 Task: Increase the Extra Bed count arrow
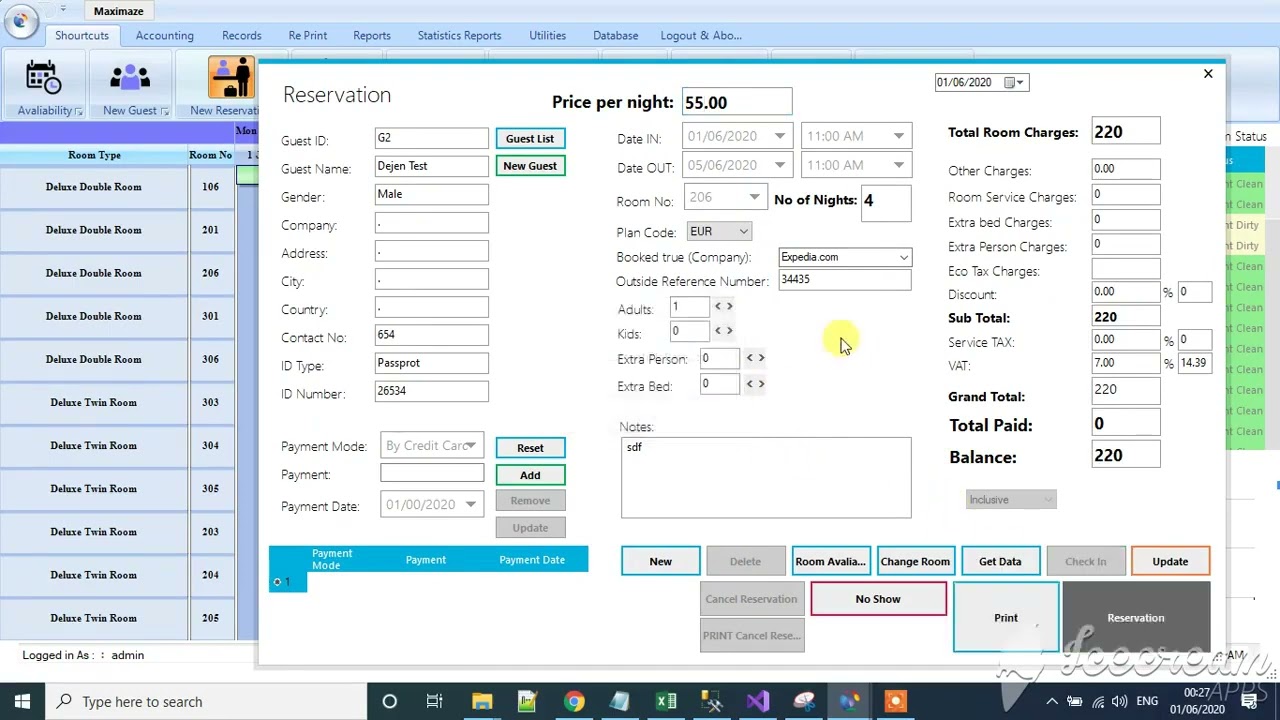[761, 383]
